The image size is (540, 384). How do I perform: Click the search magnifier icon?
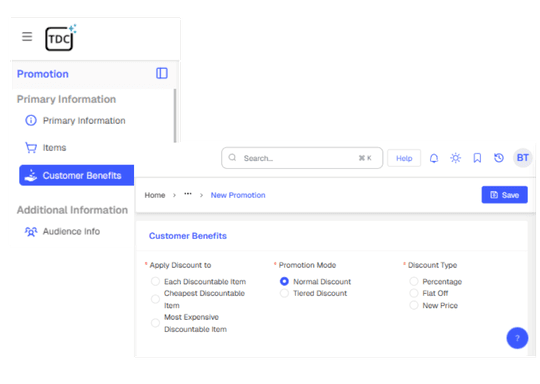pyautogui.click(x=232, y=158)
